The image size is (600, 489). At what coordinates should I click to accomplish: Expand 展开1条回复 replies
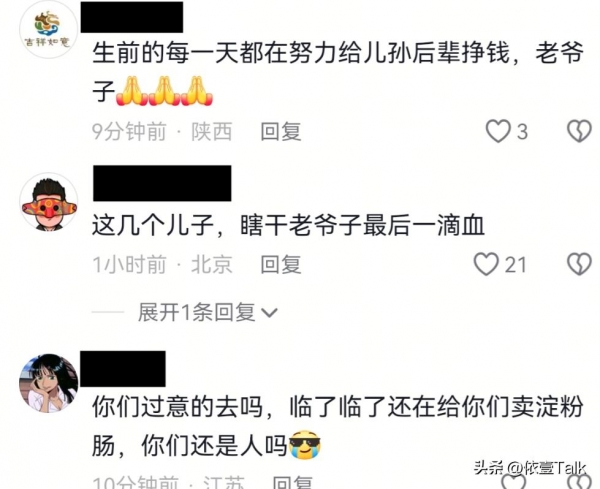pos(196,312)
